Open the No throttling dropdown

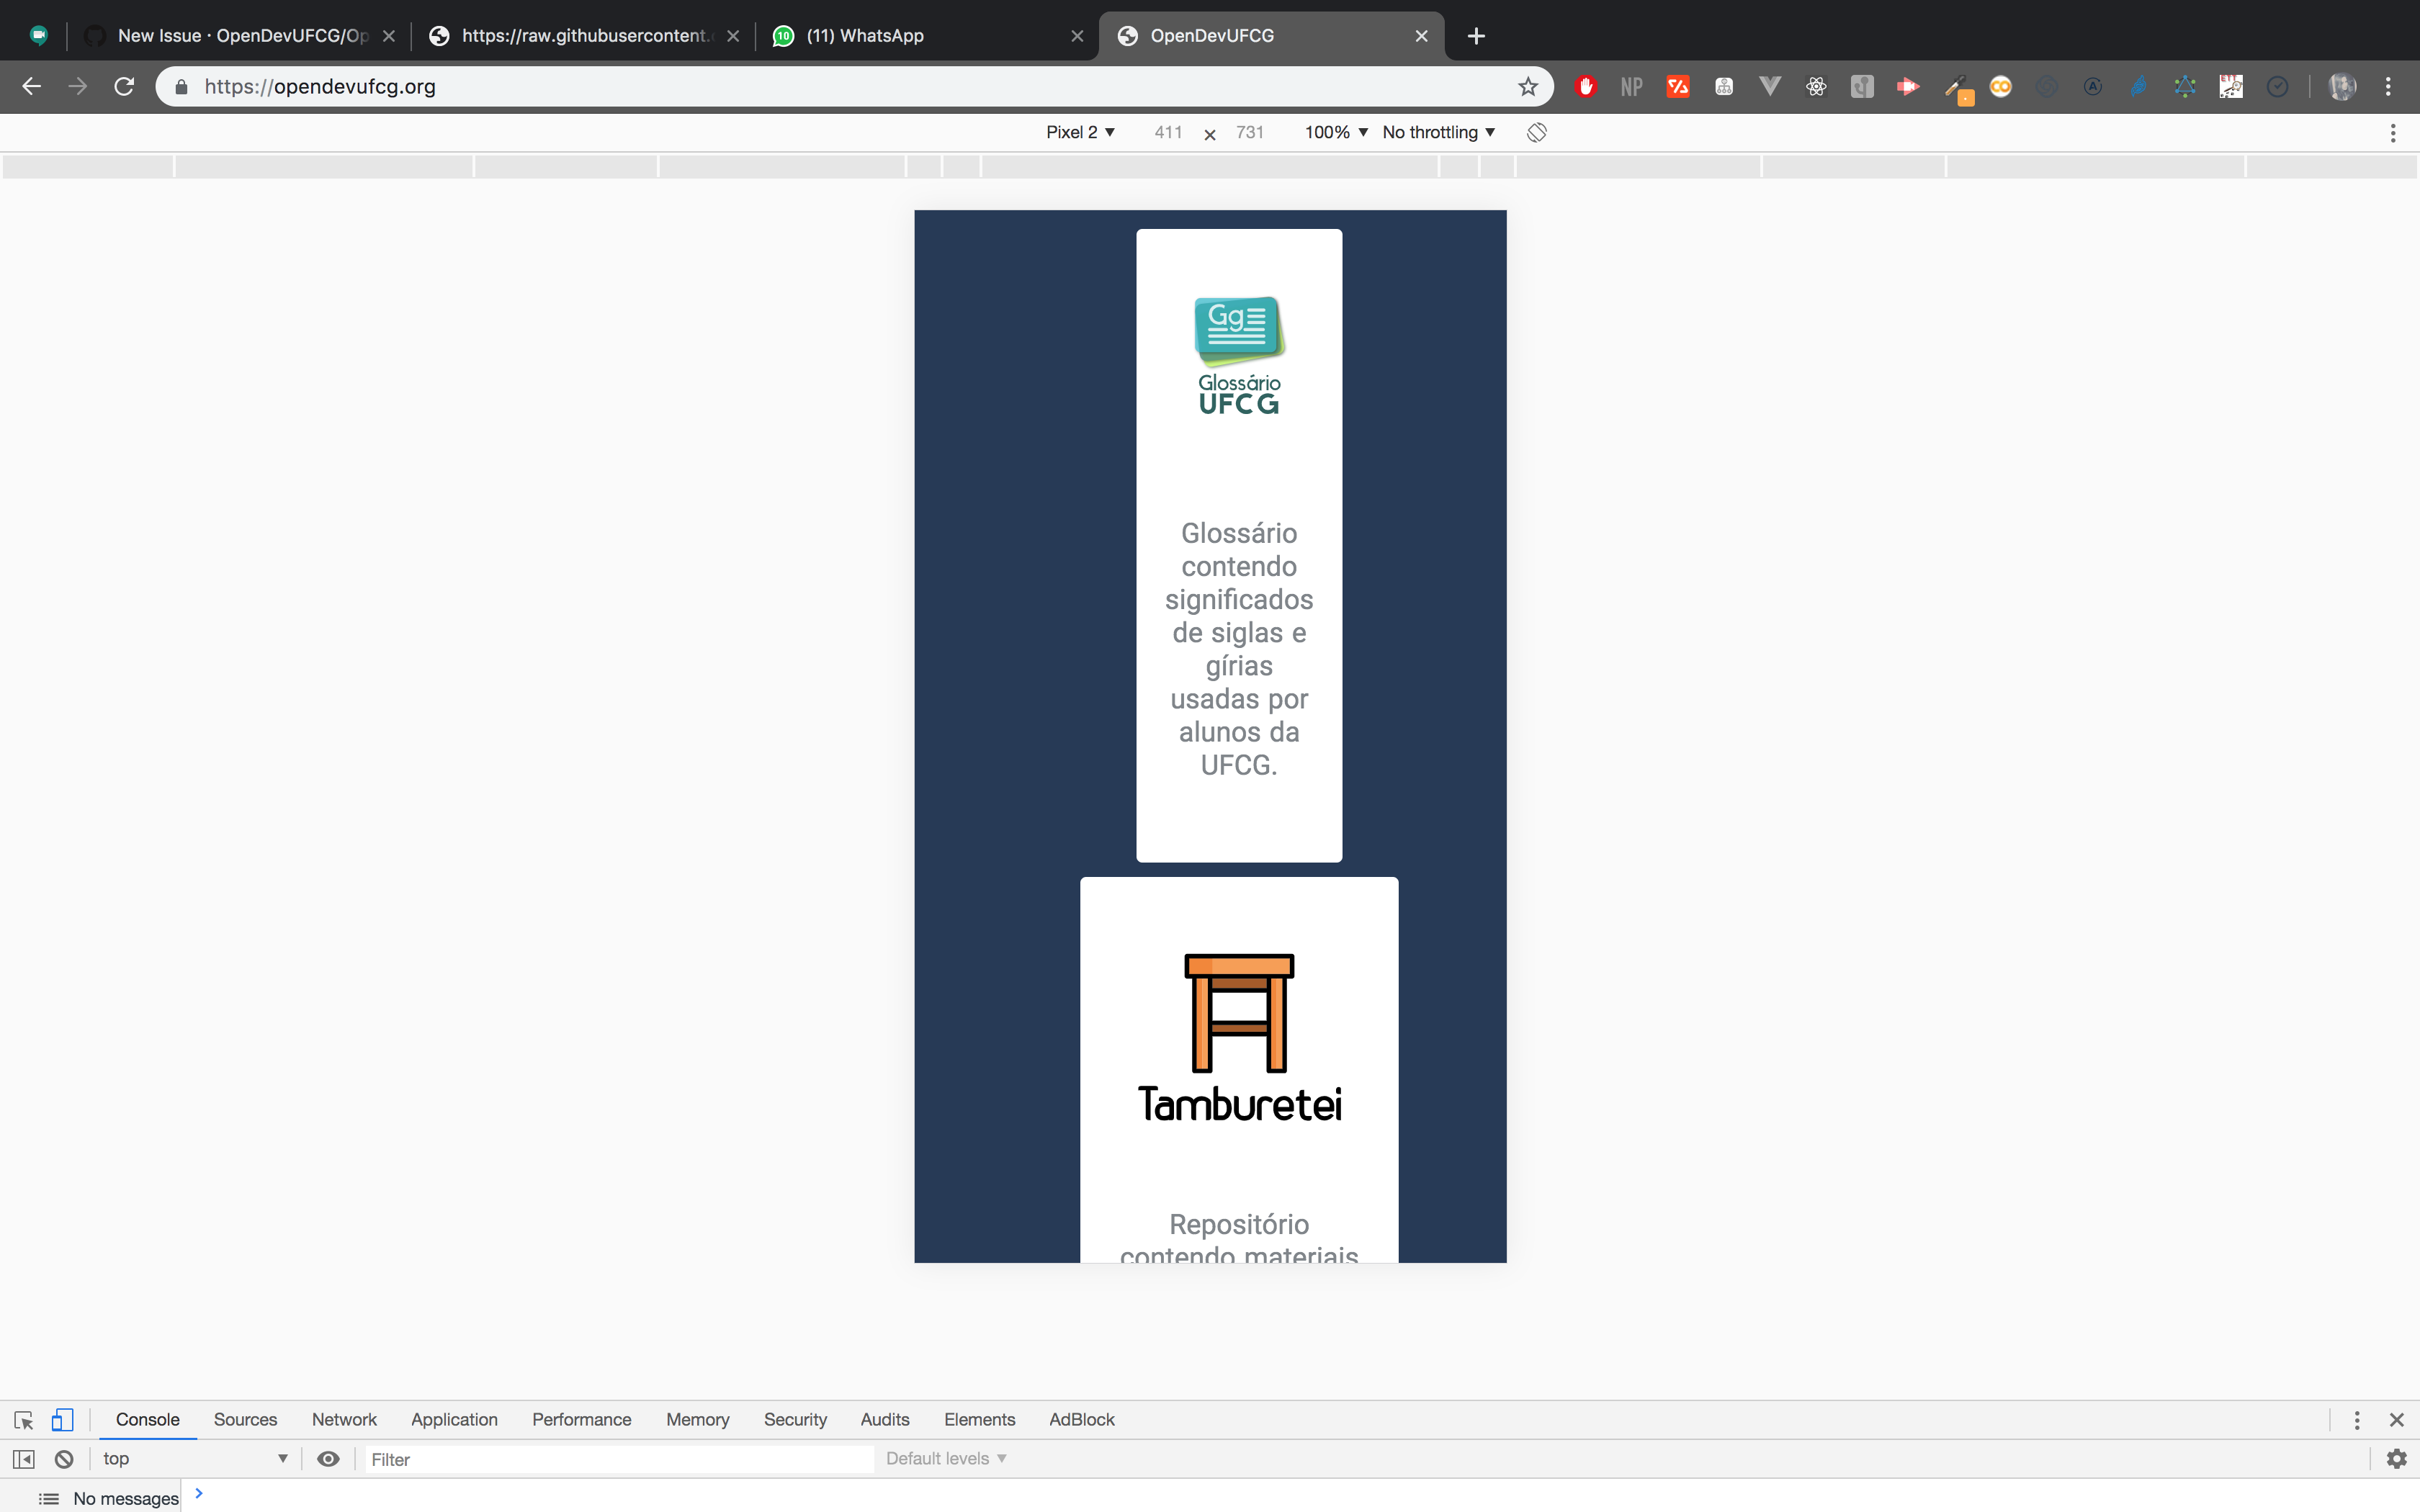1438,131
